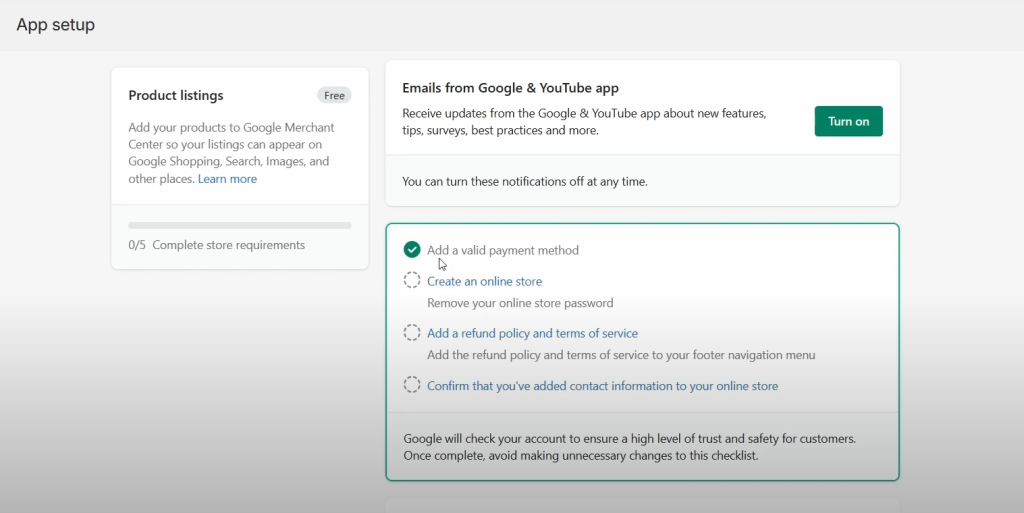
Task: Open Add a refund policy and terms link
Action: point(532,333)
